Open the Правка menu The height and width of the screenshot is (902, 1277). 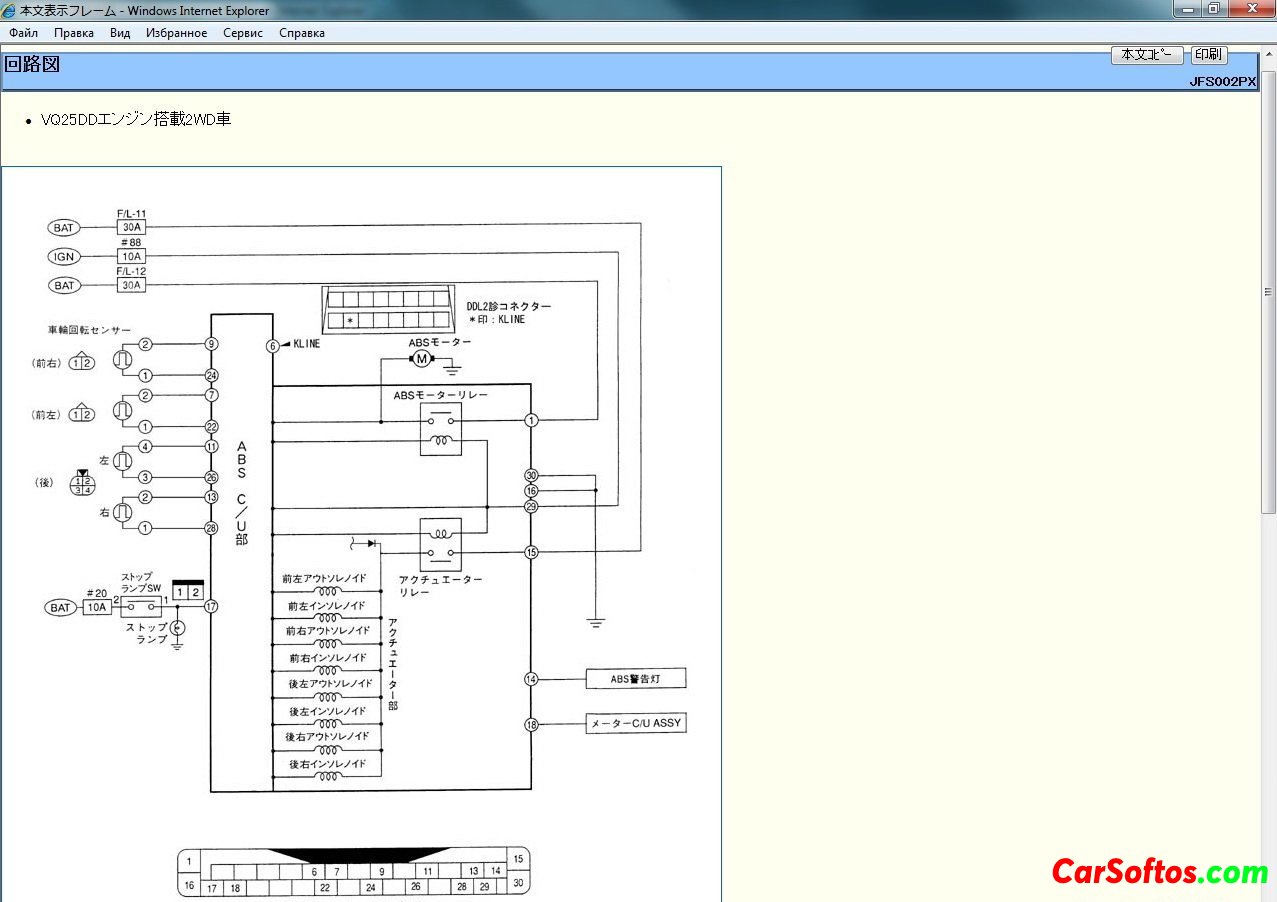click(74, 33)
